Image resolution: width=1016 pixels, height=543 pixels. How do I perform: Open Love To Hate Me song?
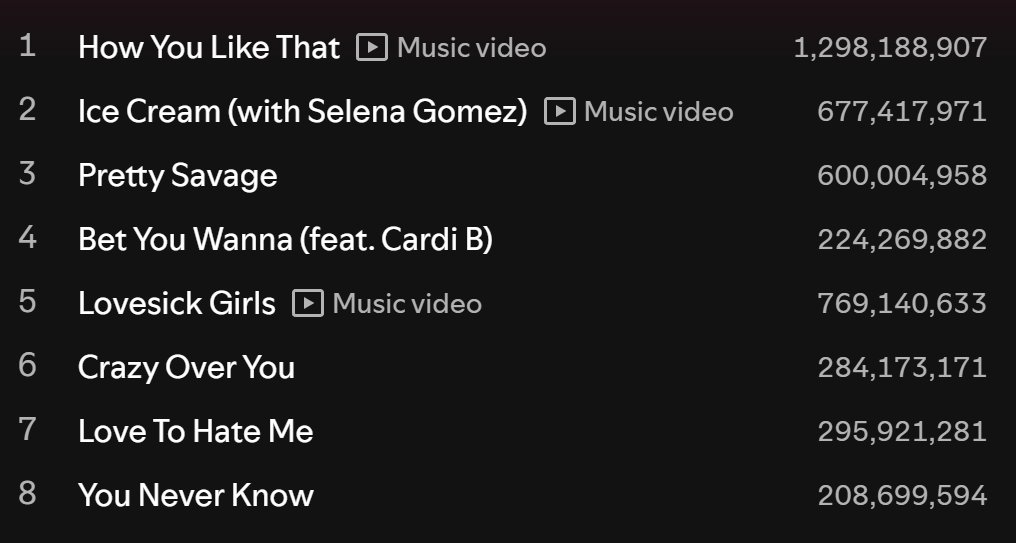pos(196,432)
